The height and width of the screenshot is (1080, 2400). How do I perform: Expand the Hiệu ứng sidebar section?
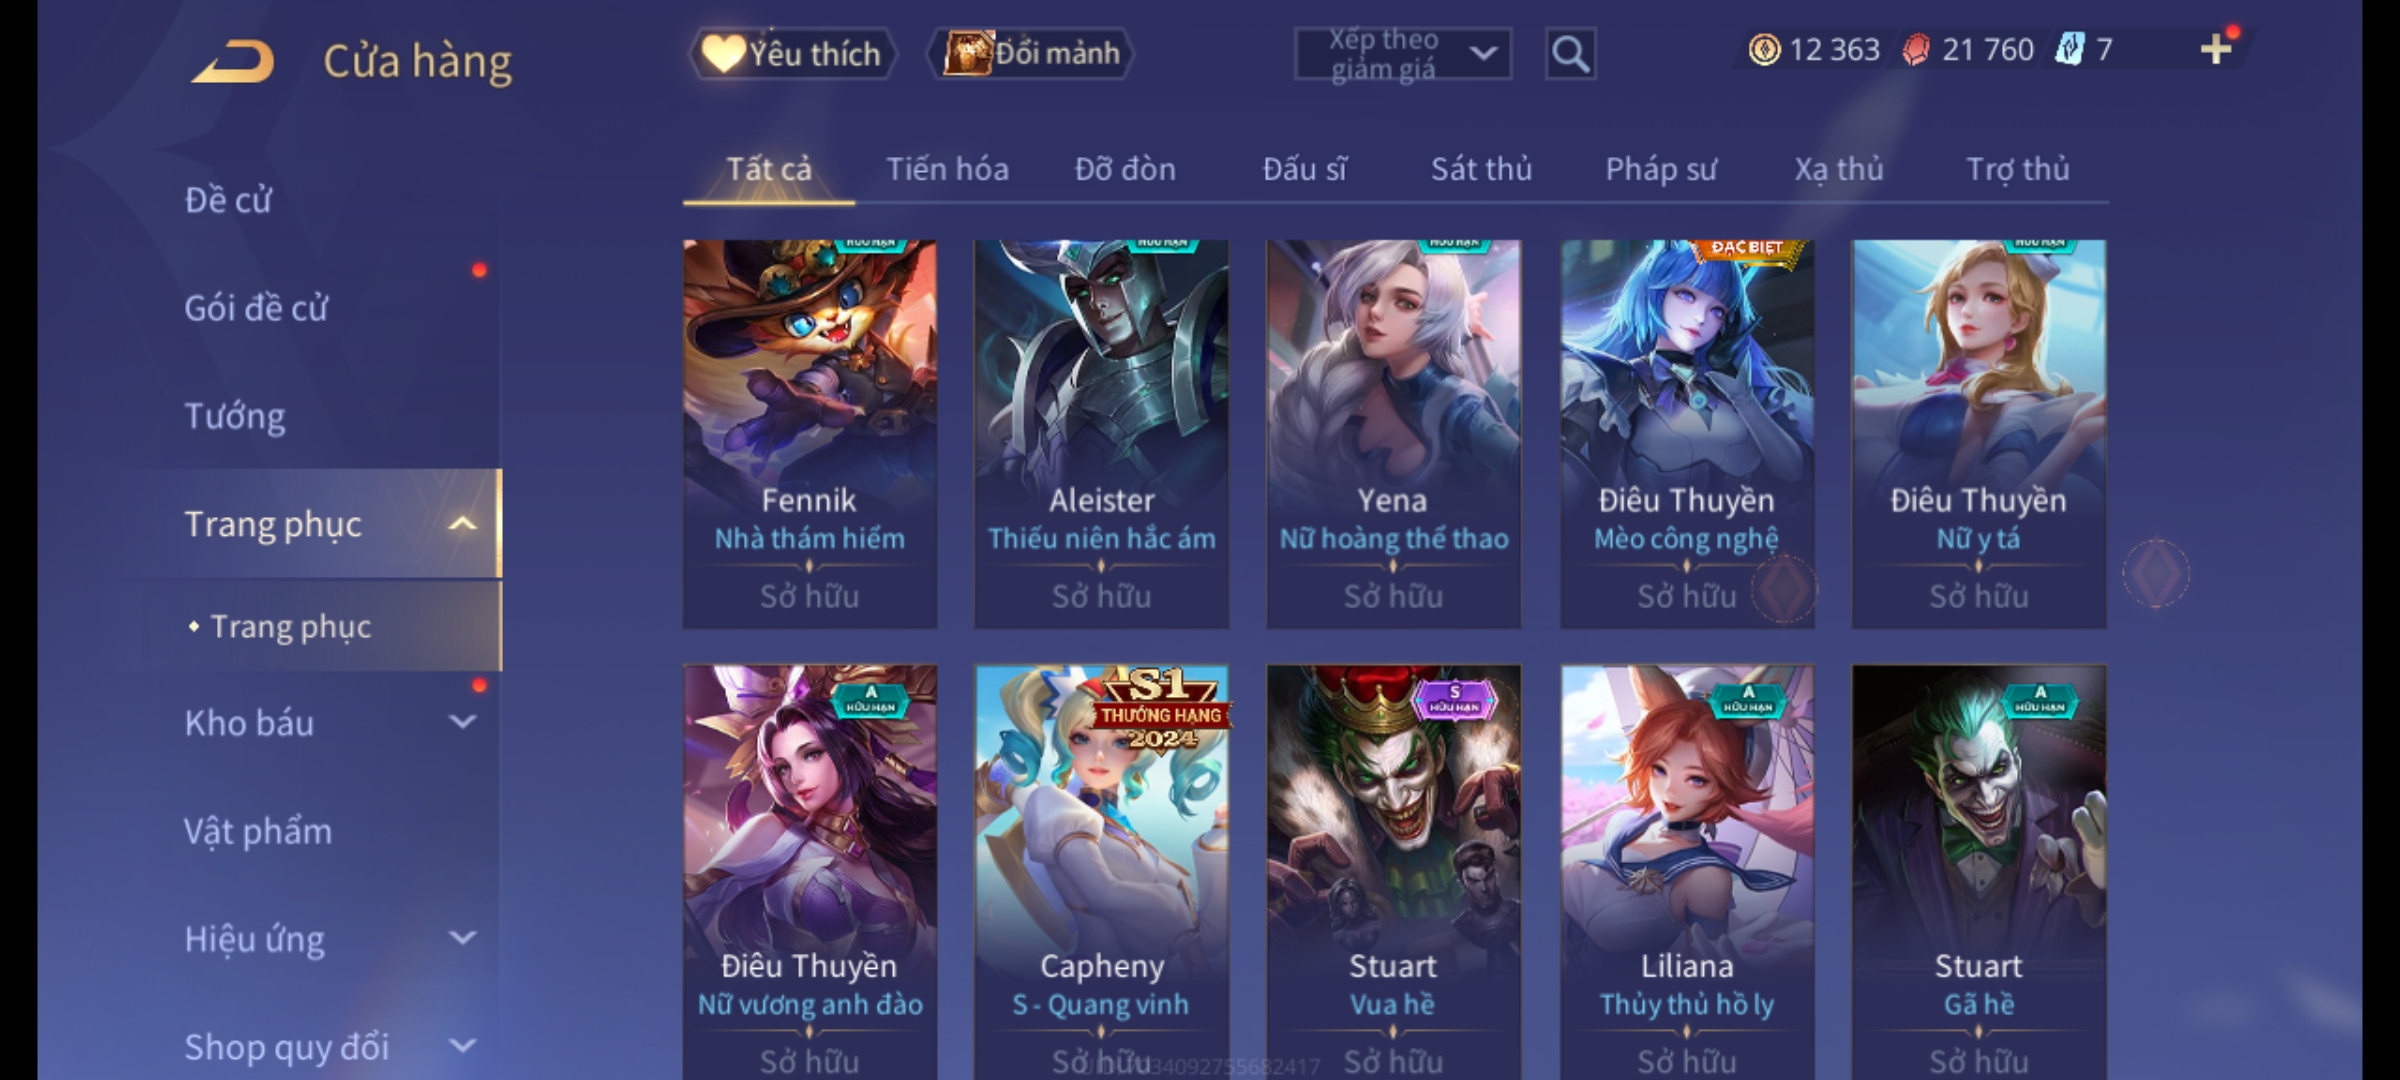point(462,938)
